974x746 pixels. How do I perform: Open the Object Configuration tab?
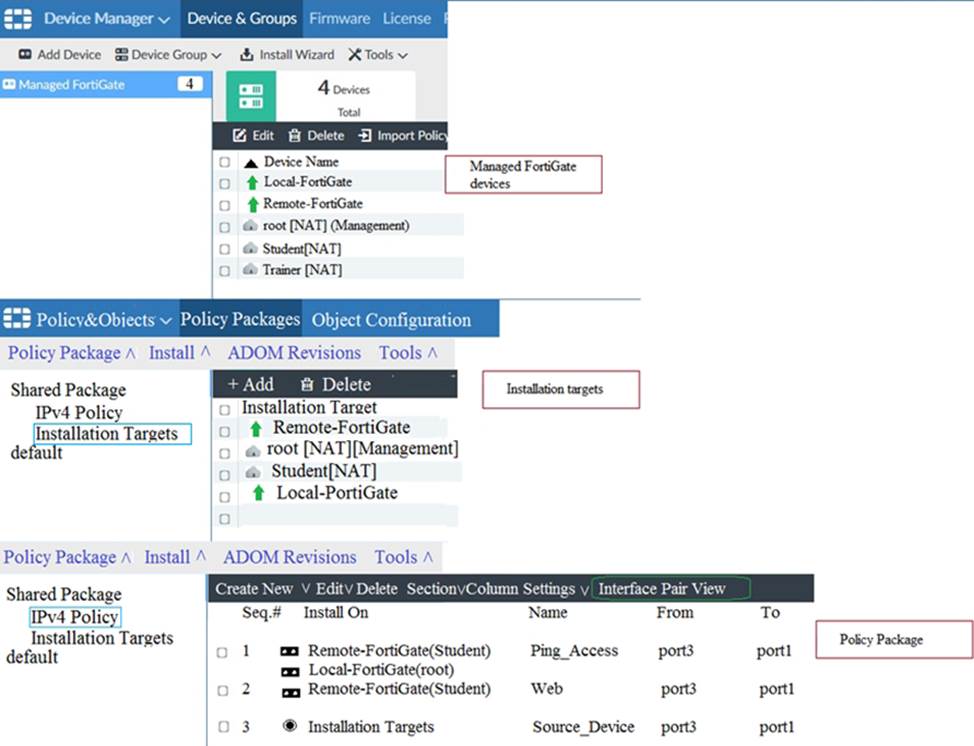(x=391, y=320)
